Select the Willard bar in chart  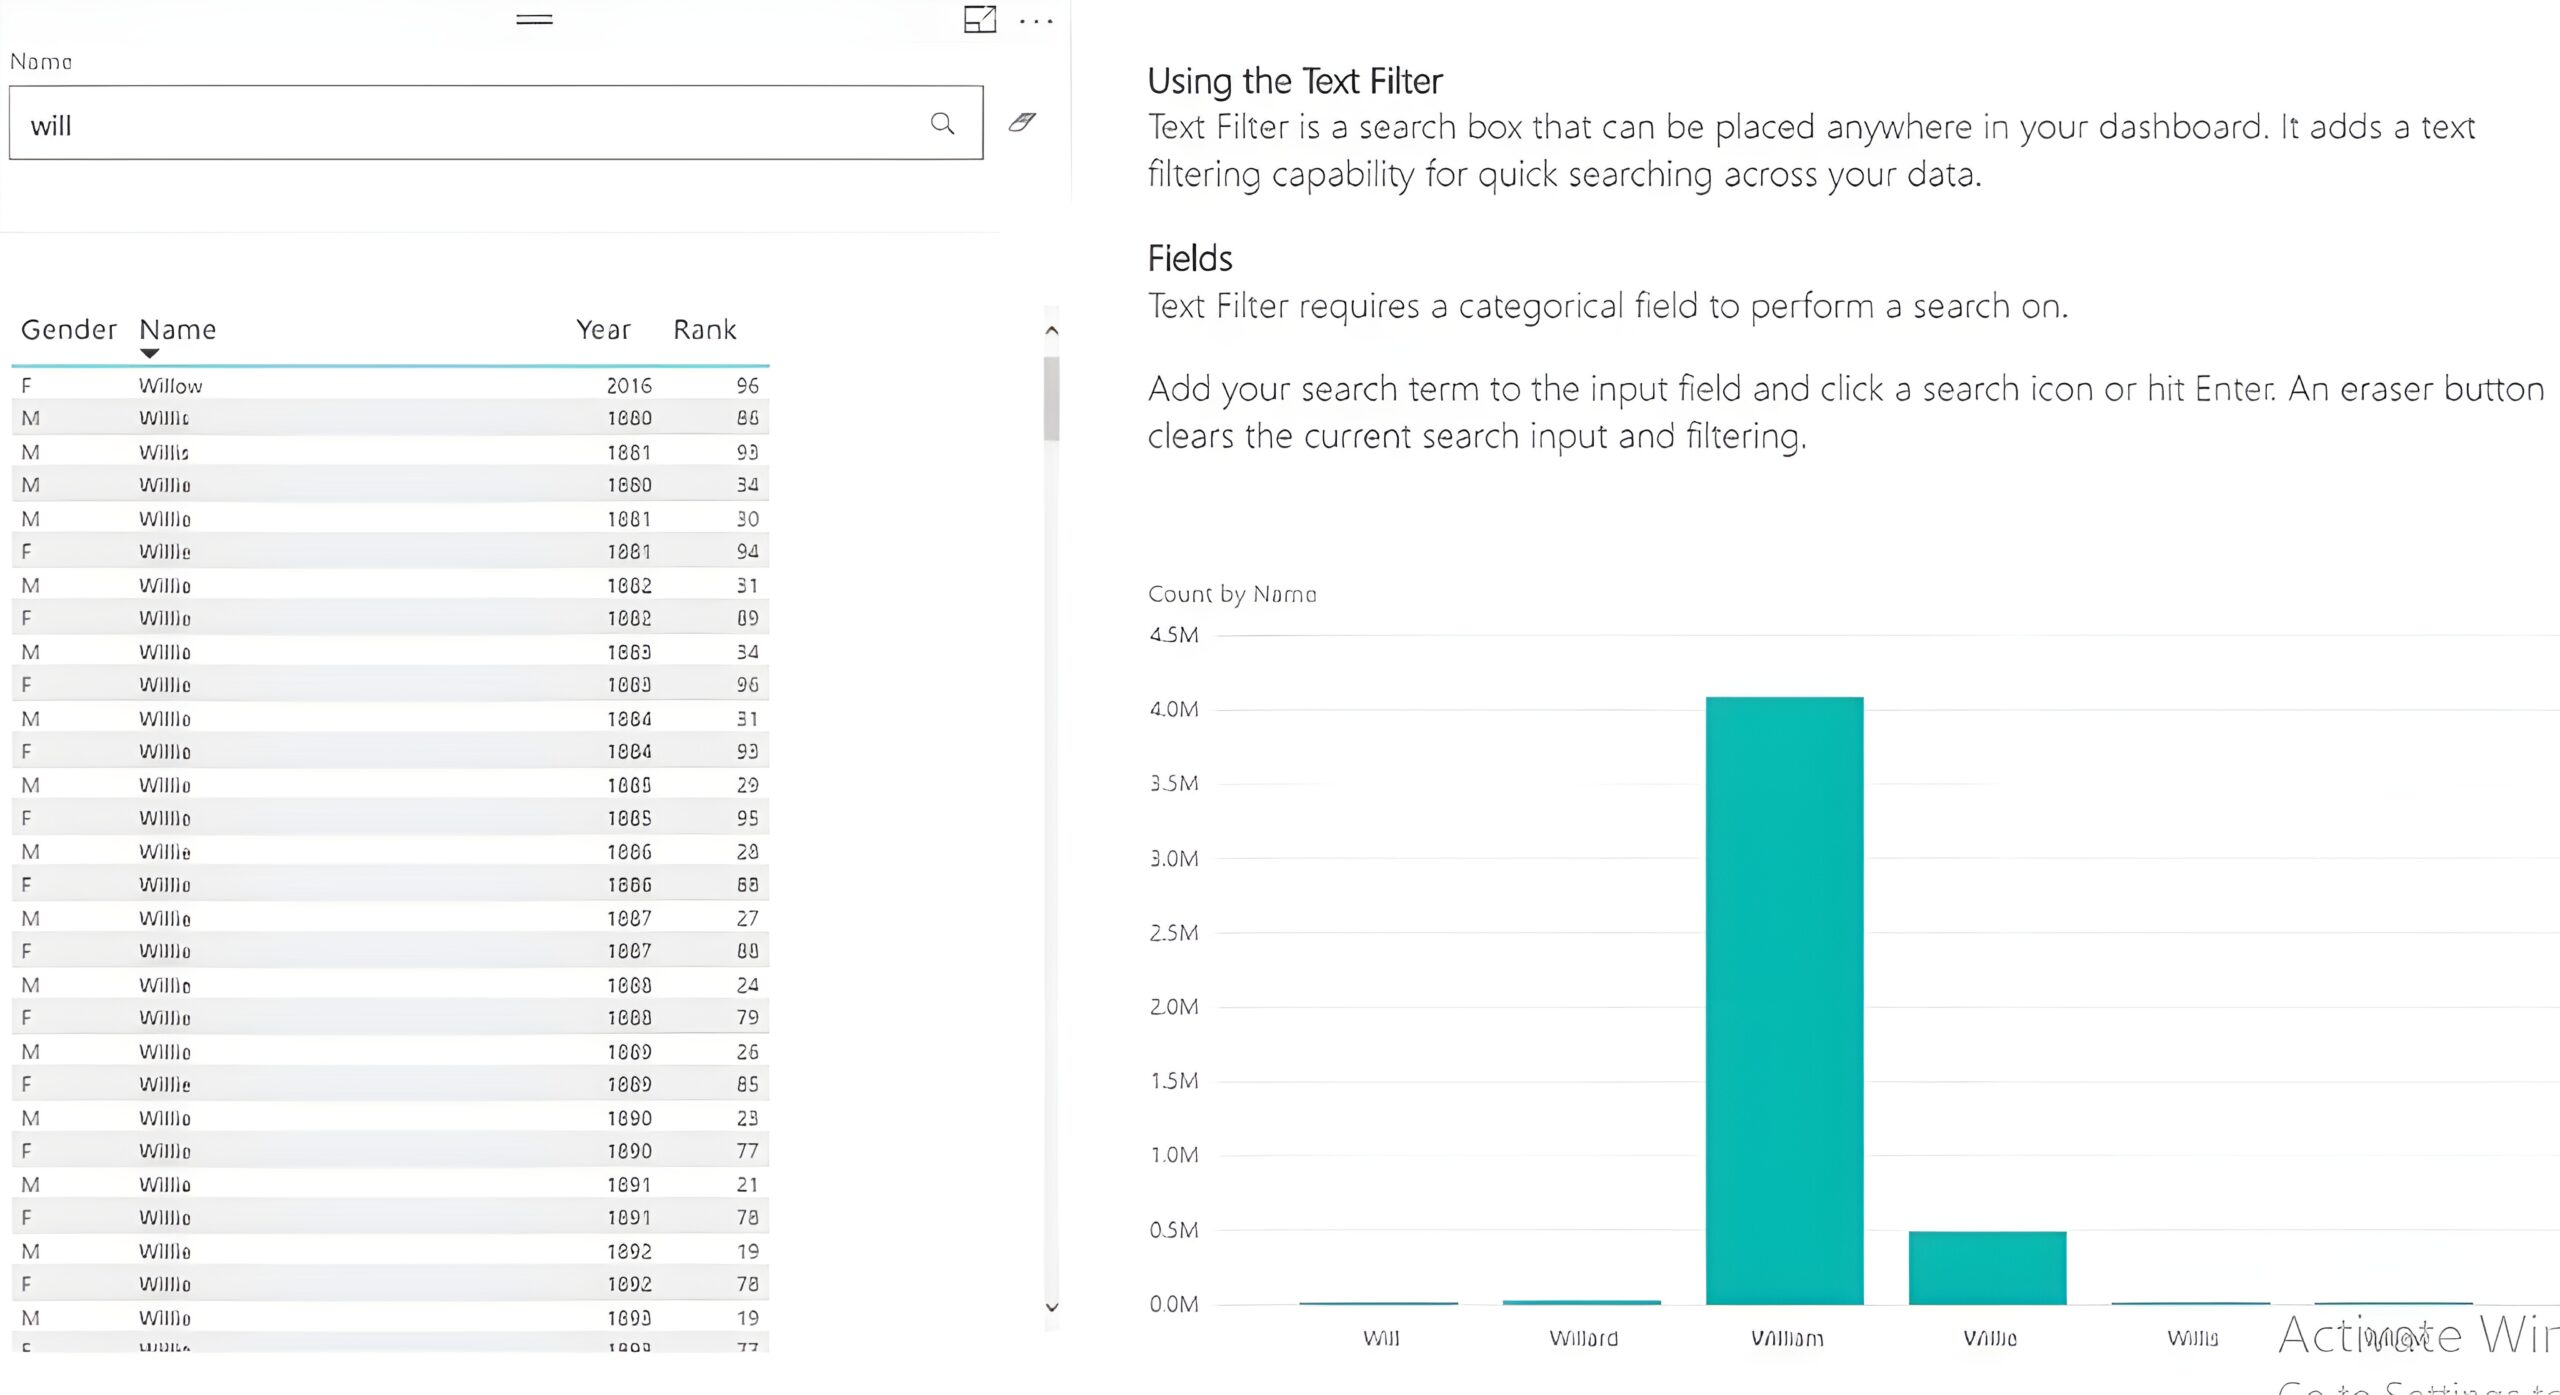(x=1581, y=1302)
